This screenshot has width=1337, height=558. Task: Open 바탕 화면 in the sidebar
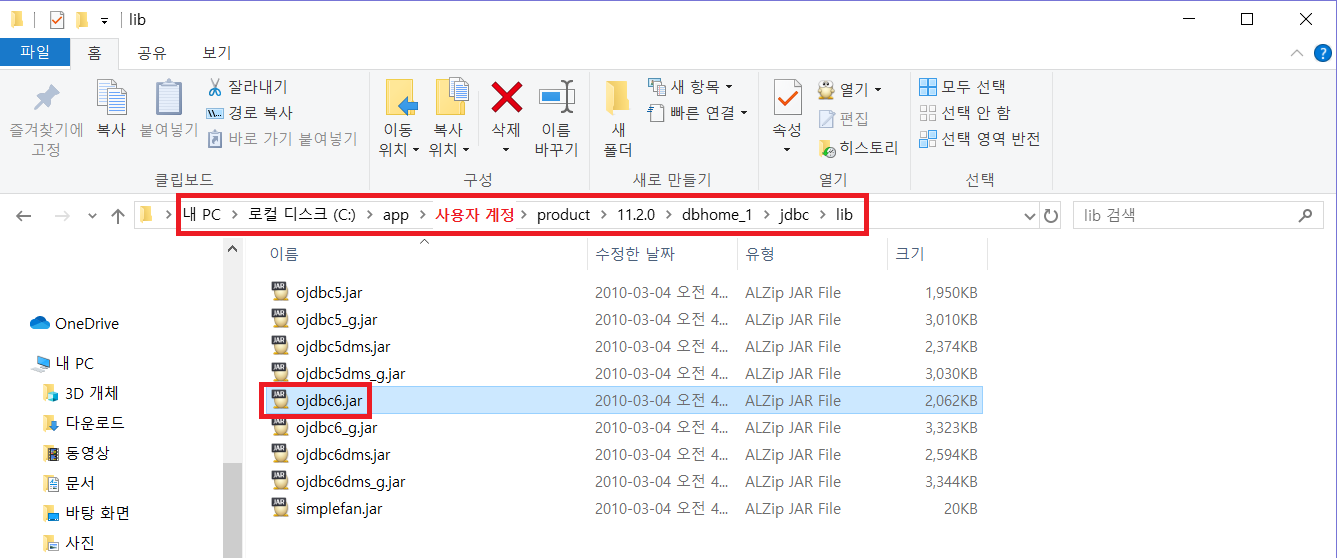point(86,513)
